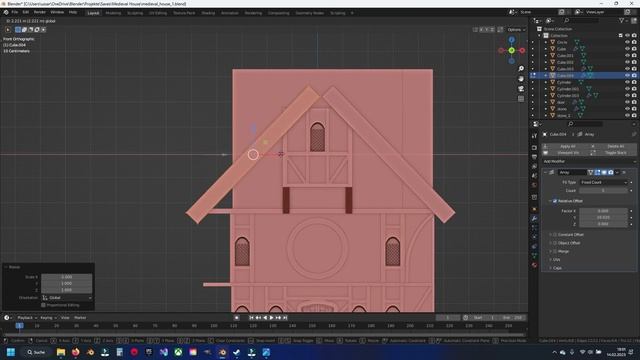Click the zoom magnifier icon in the viewport
Screen dimensions: 640x360
tap(521, 69)
